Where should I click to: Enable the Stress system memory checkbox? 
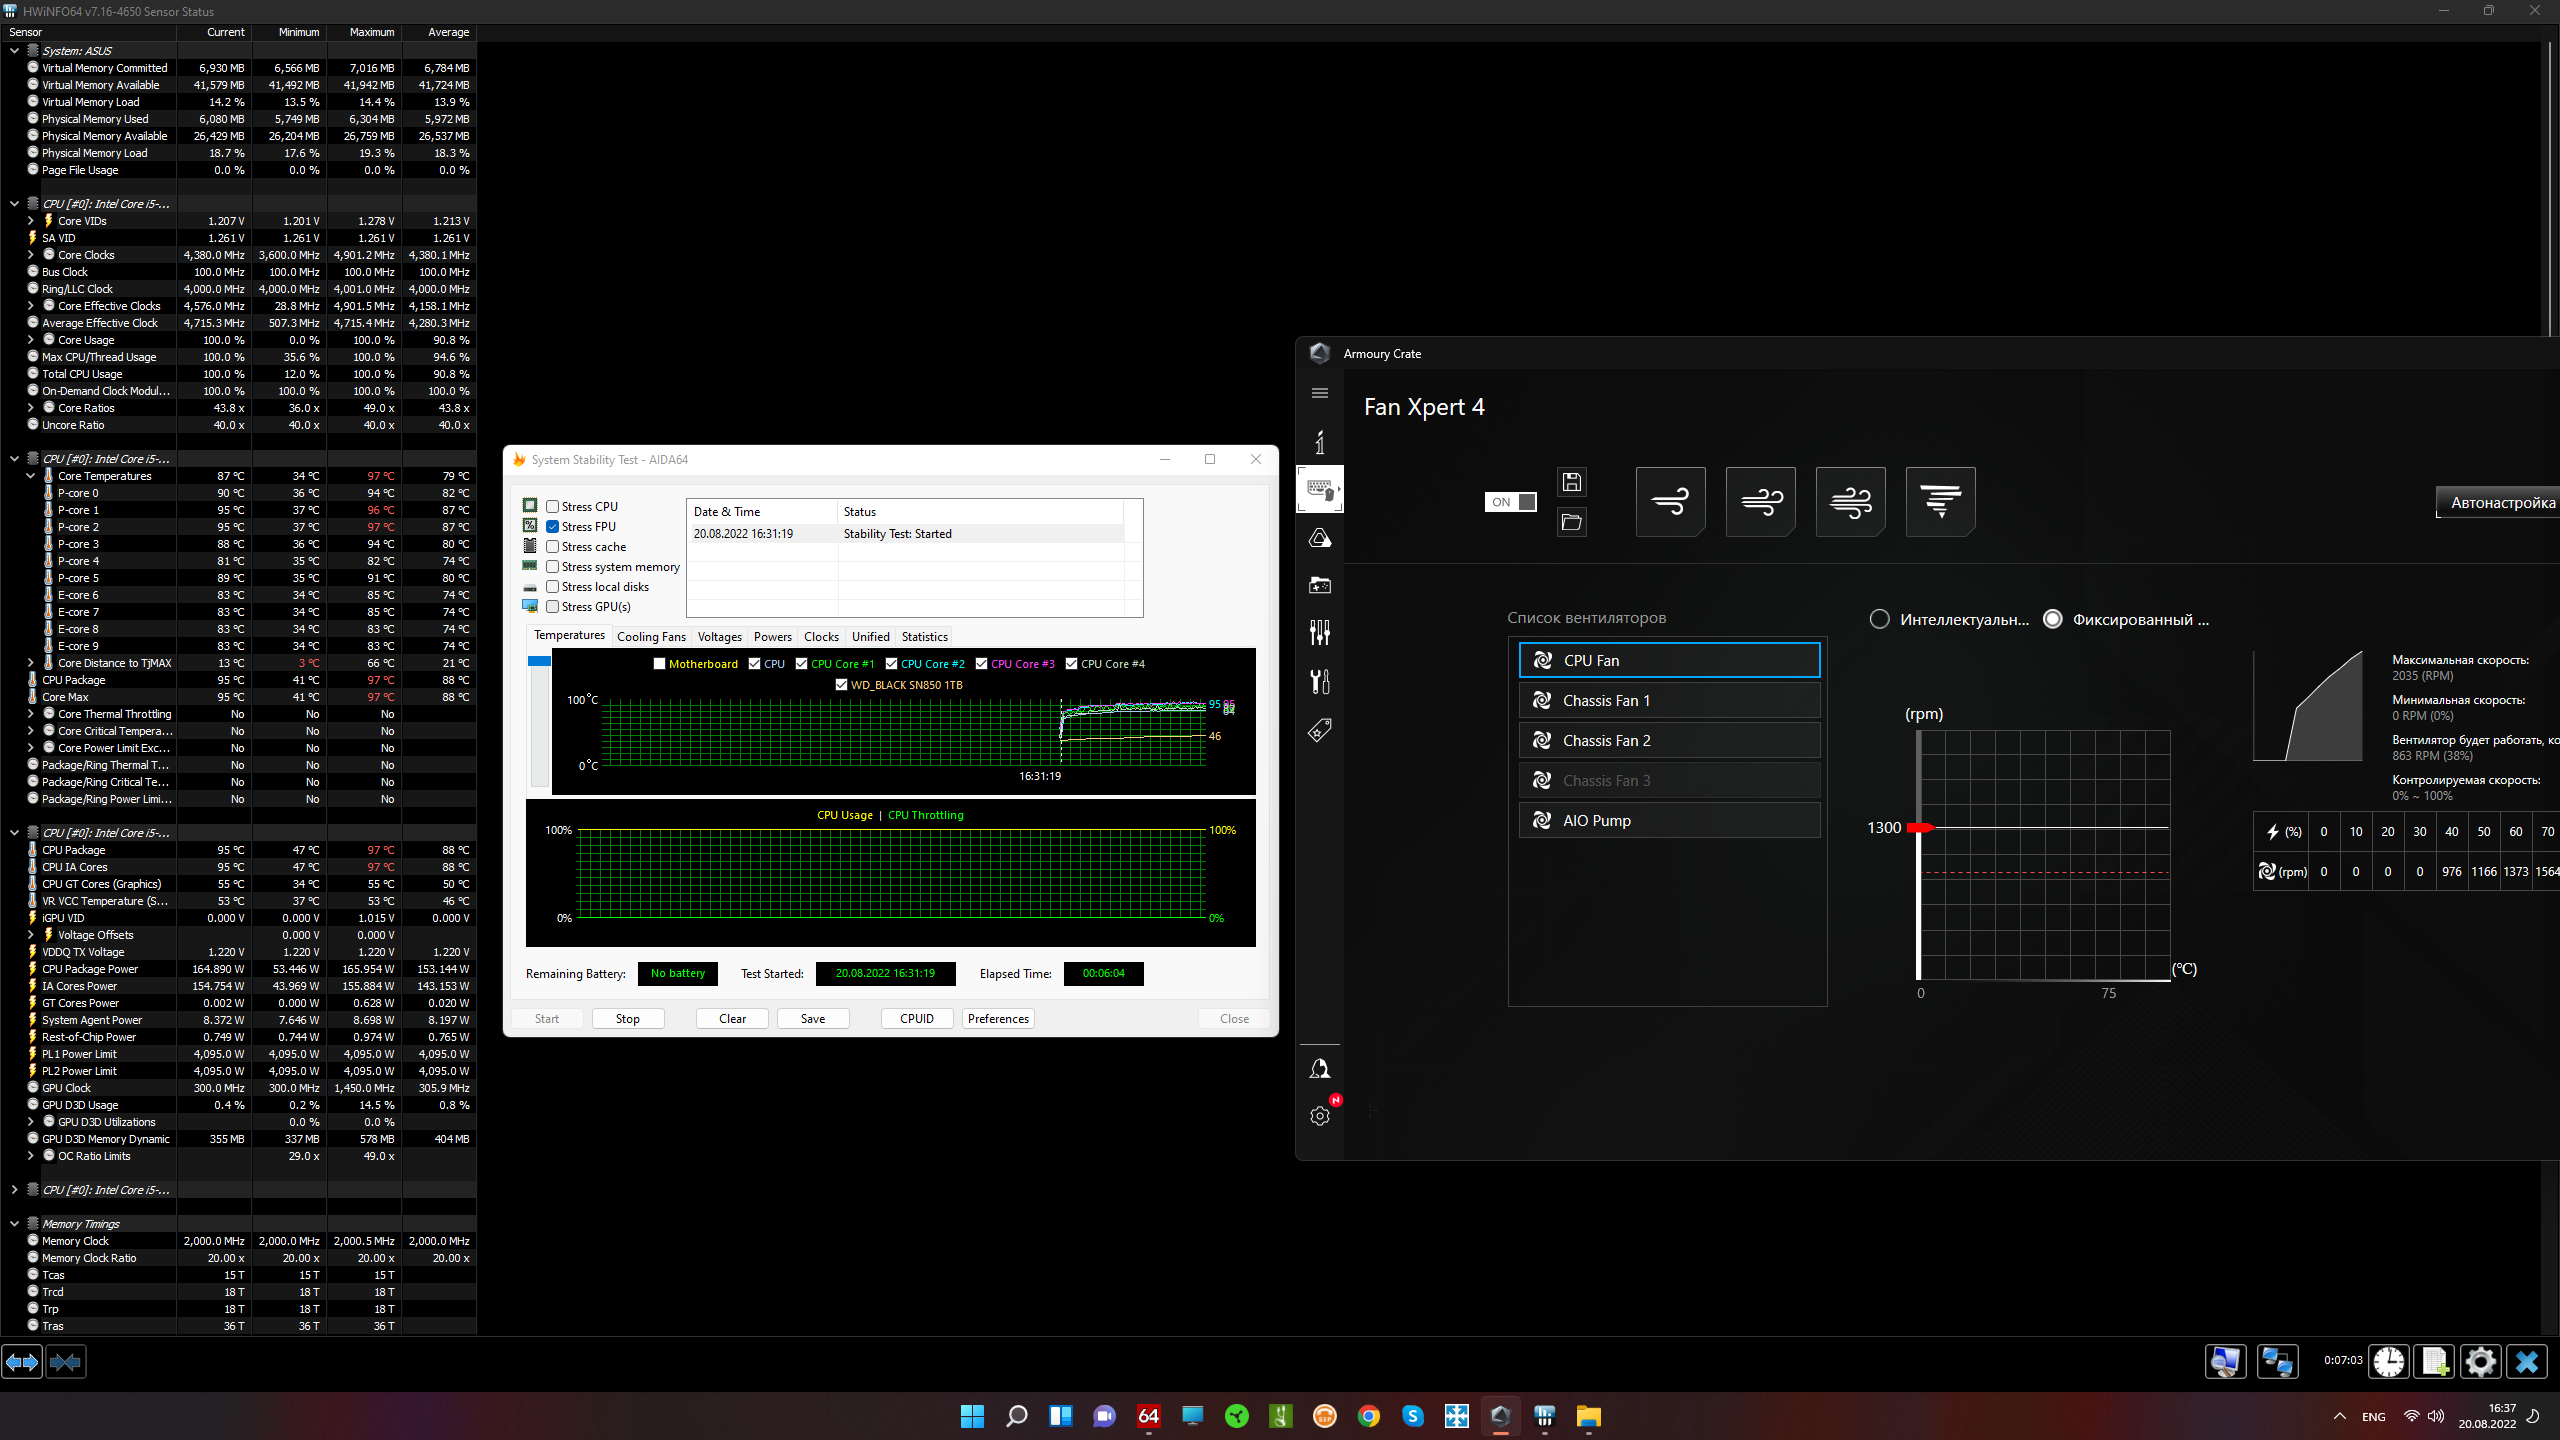pyautogui.click(x=552, y=566)
